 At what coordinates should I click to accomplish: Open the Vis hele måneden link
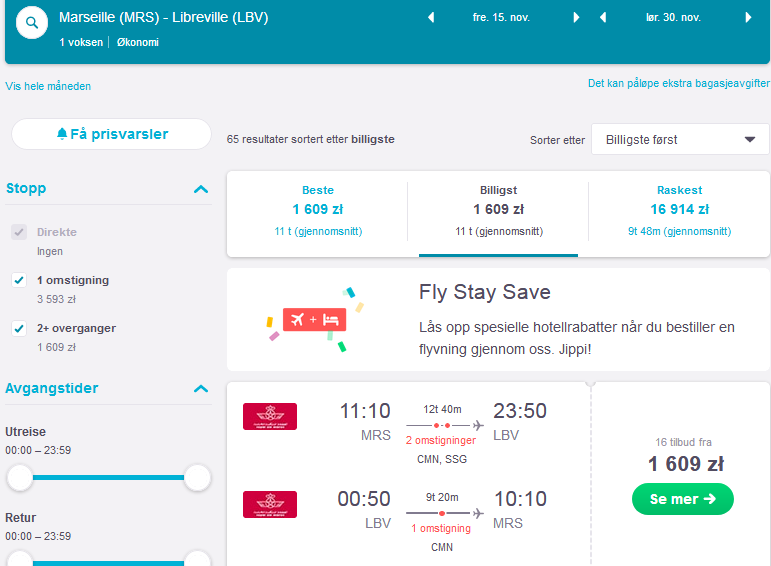click(48, 87)
